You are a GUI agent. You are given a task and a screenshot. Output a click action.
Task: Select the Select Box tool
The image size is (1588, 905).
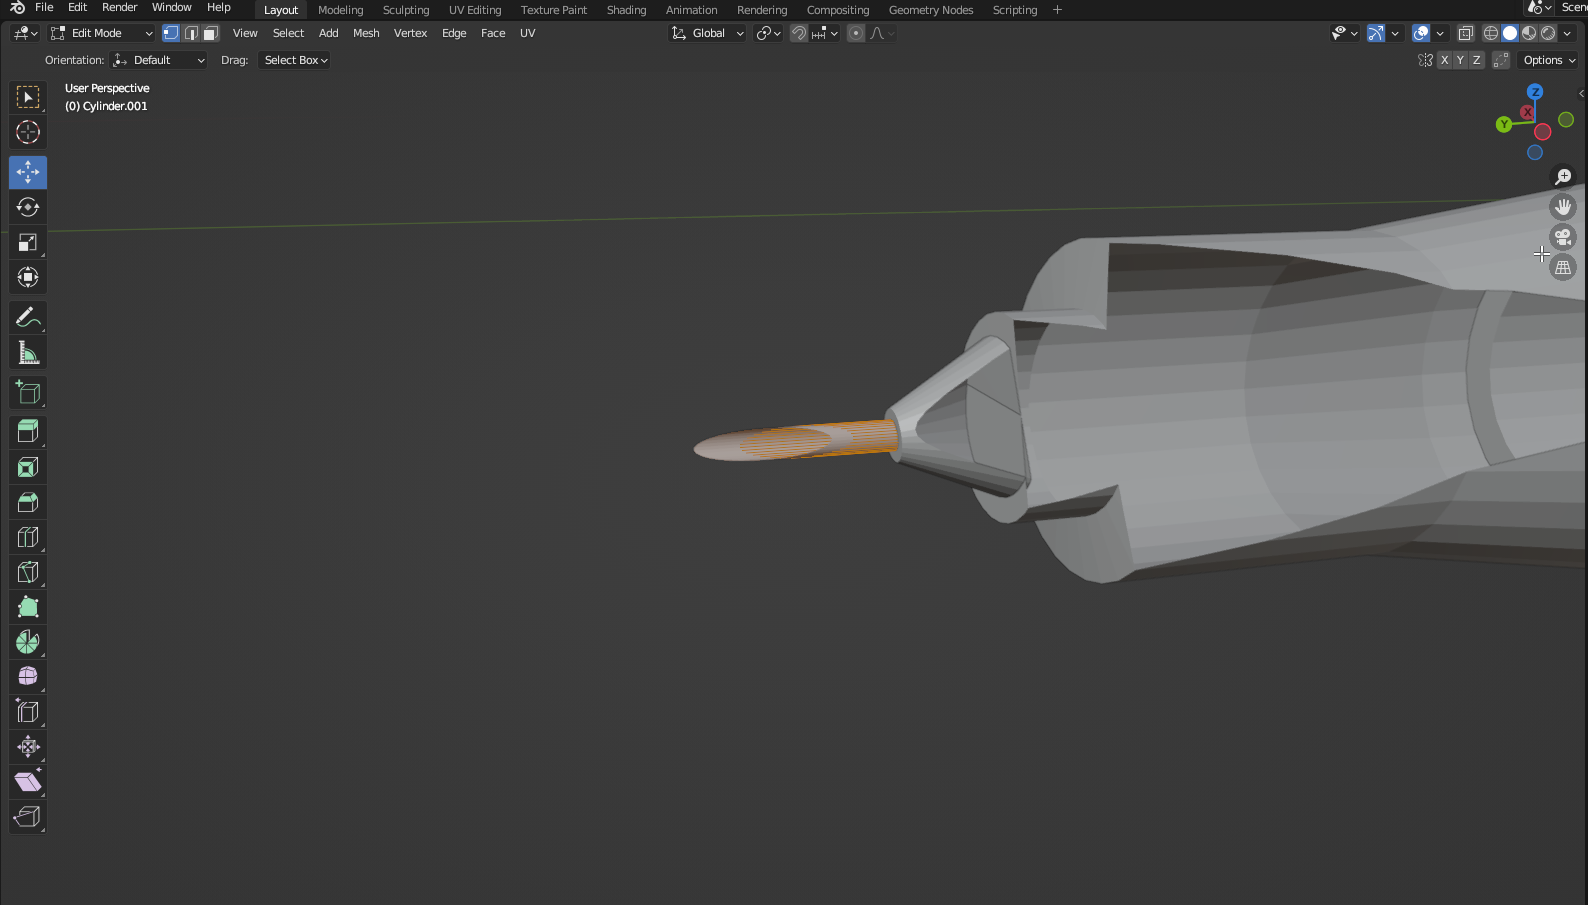(28, 97)
